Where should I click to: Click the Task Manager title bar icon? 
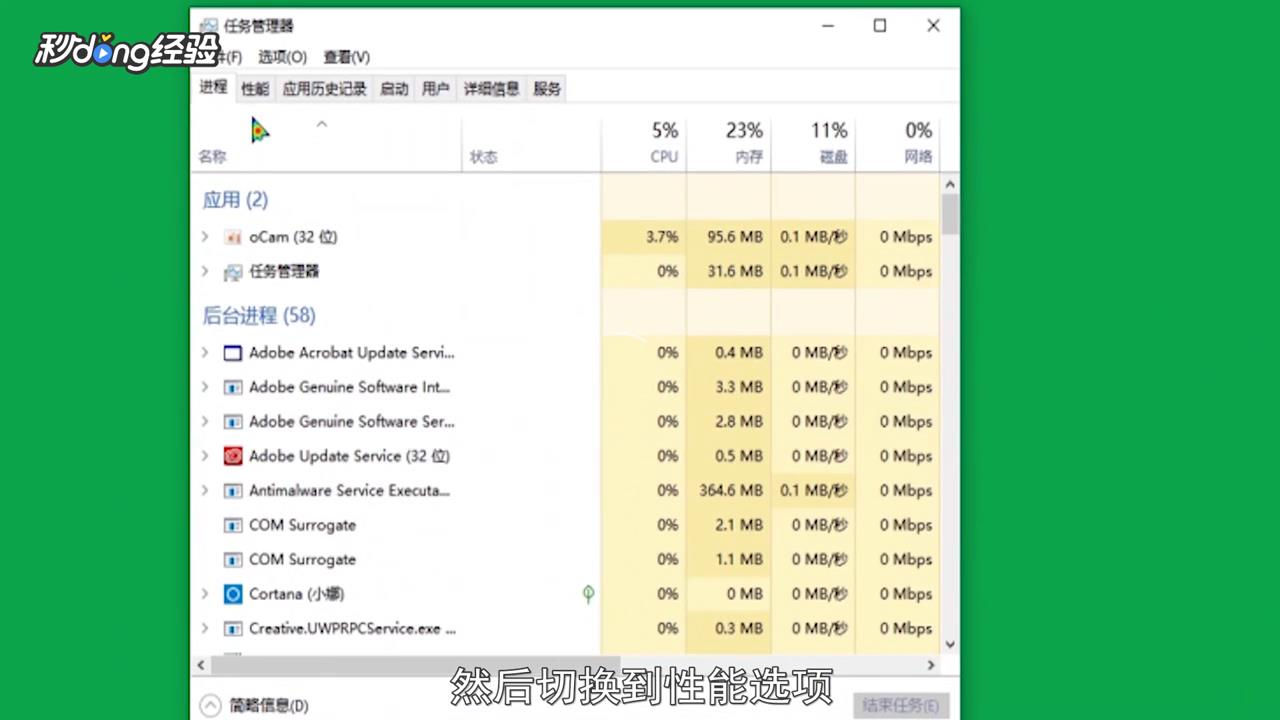tap(209, 26)
